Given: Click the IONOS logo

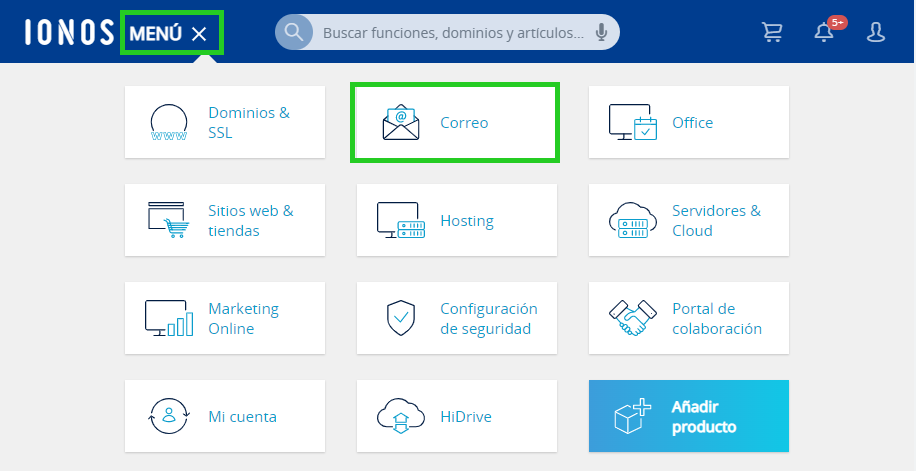Looking at the screenshot, I should click(69, 33).
